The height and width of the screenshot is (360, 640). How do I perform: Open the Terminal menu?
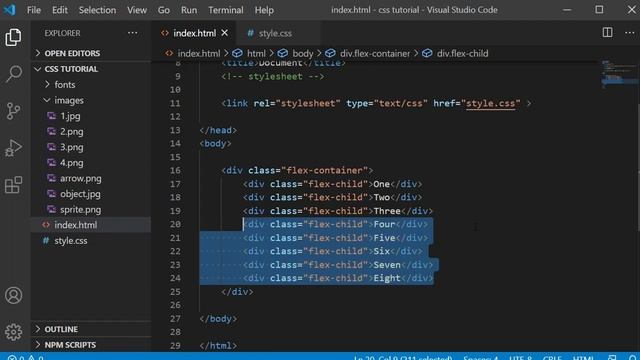click(x=226, y=10)
